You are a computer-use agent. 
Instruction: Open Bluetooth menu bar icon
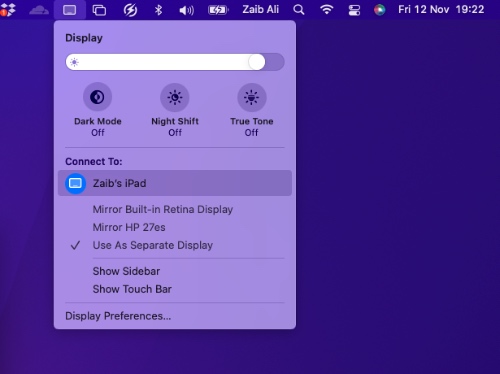pos(158,10)
